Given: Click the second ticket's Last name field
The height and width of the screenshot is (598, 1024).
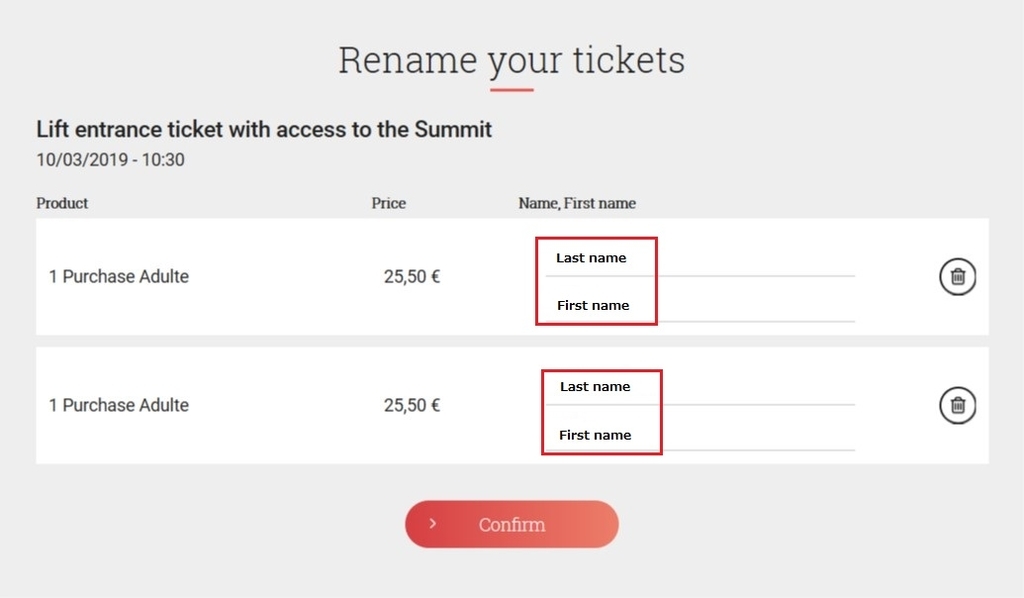Looking at the screenshot, I should 700,387.
